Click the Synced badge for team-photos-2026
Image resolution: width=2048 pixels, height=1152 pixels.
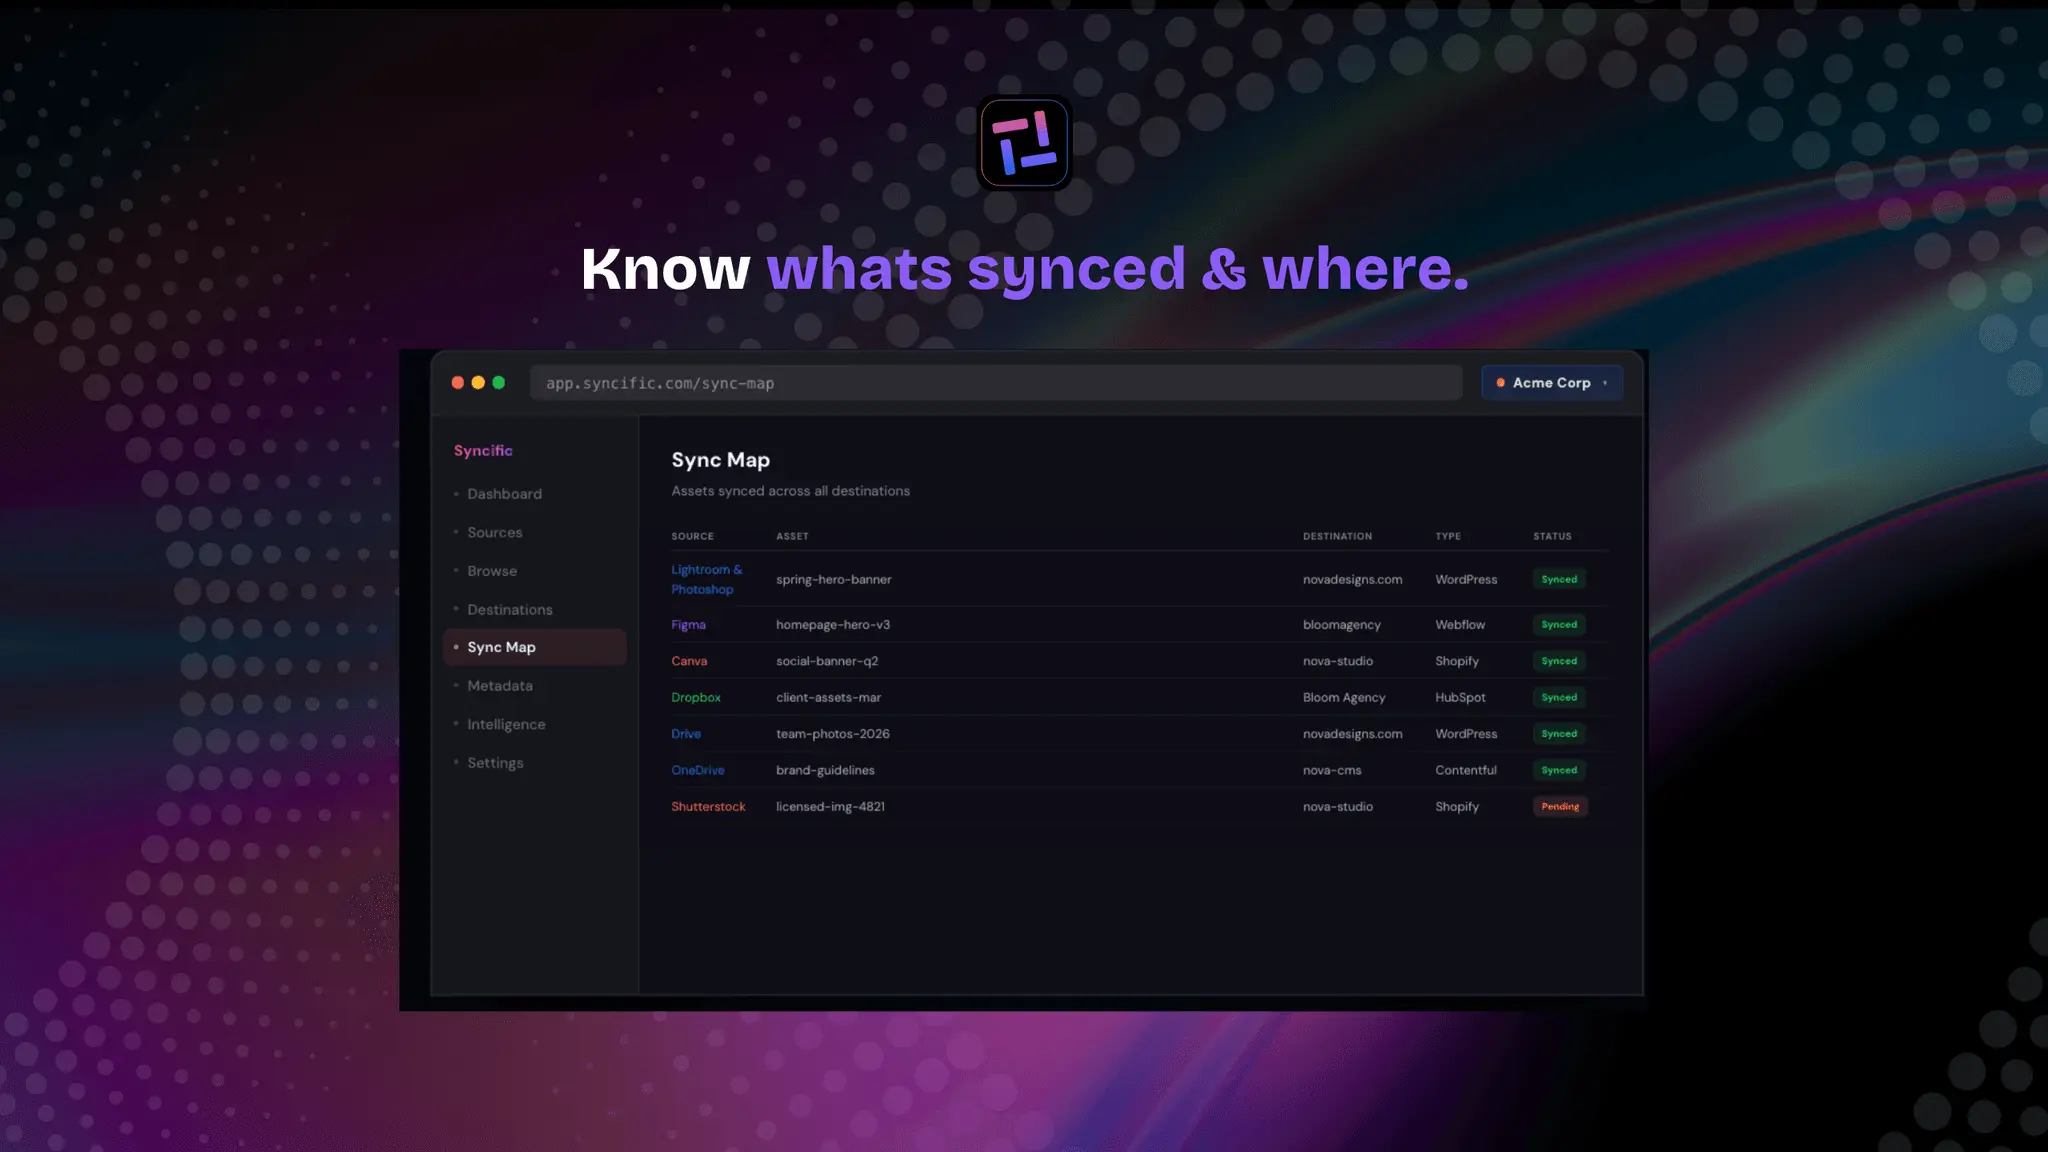click(1559, 734)
